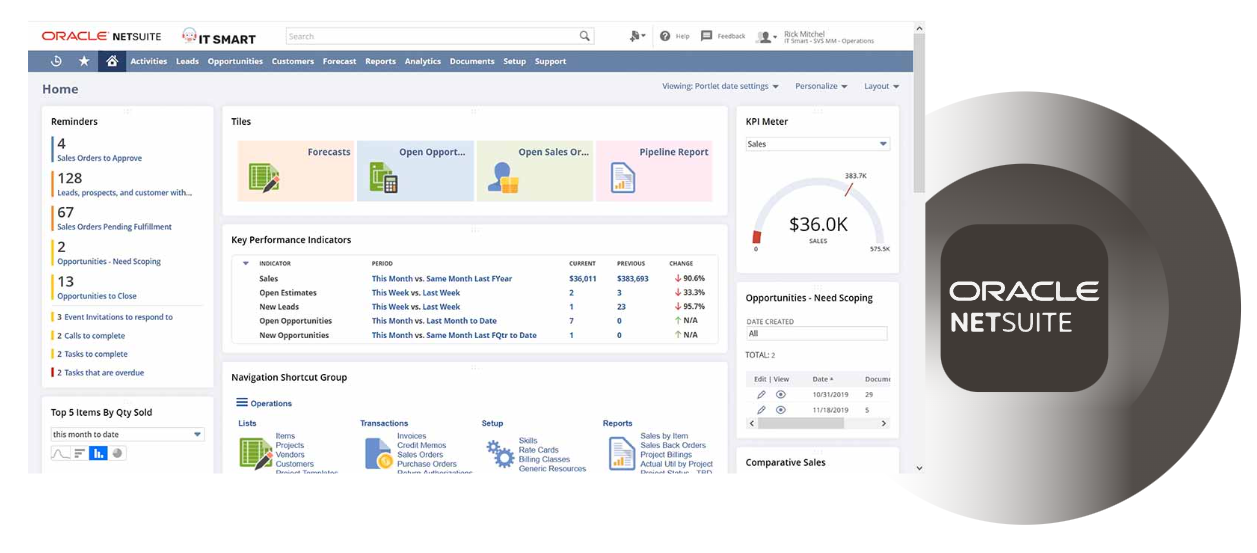Click the Pipeline Report tile icon

click(x=623, y=178)
